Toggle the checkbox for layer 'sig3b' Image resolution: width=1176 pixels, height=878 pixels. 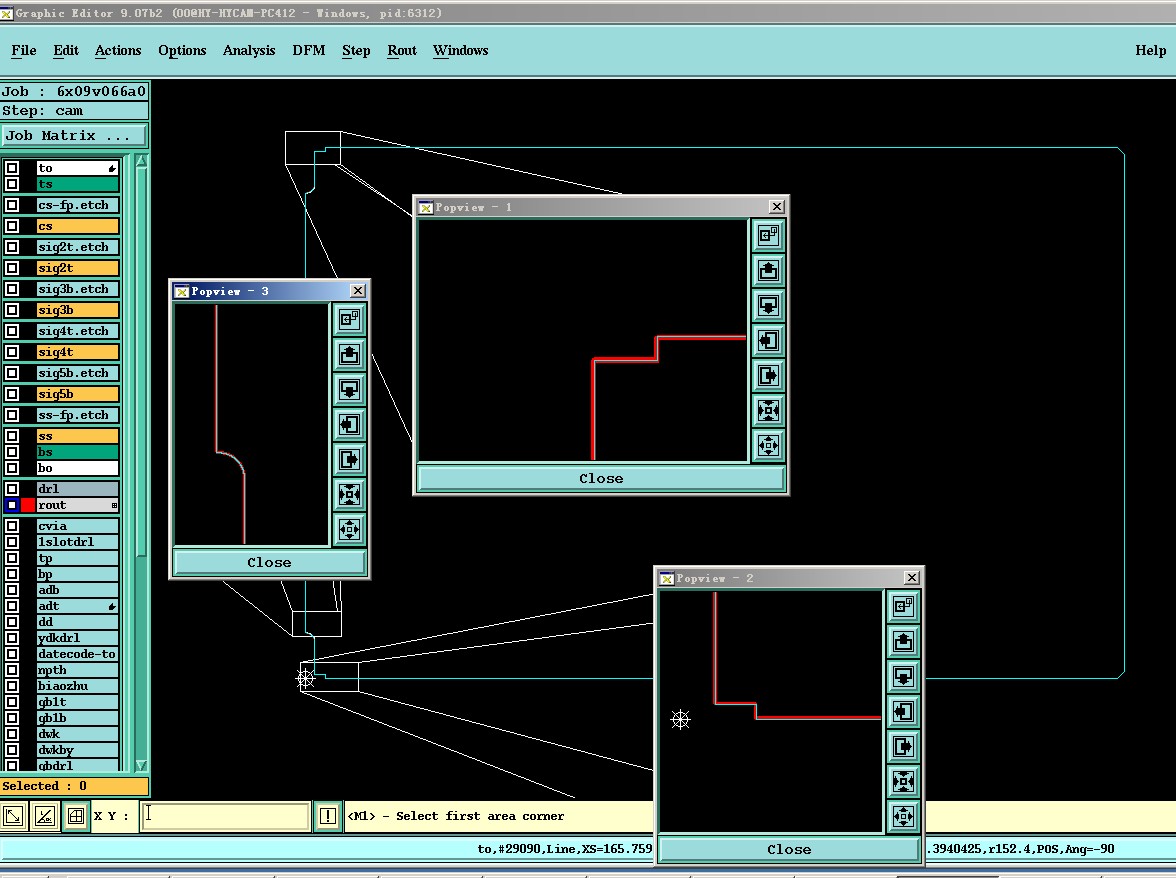(x=12, y=310)
